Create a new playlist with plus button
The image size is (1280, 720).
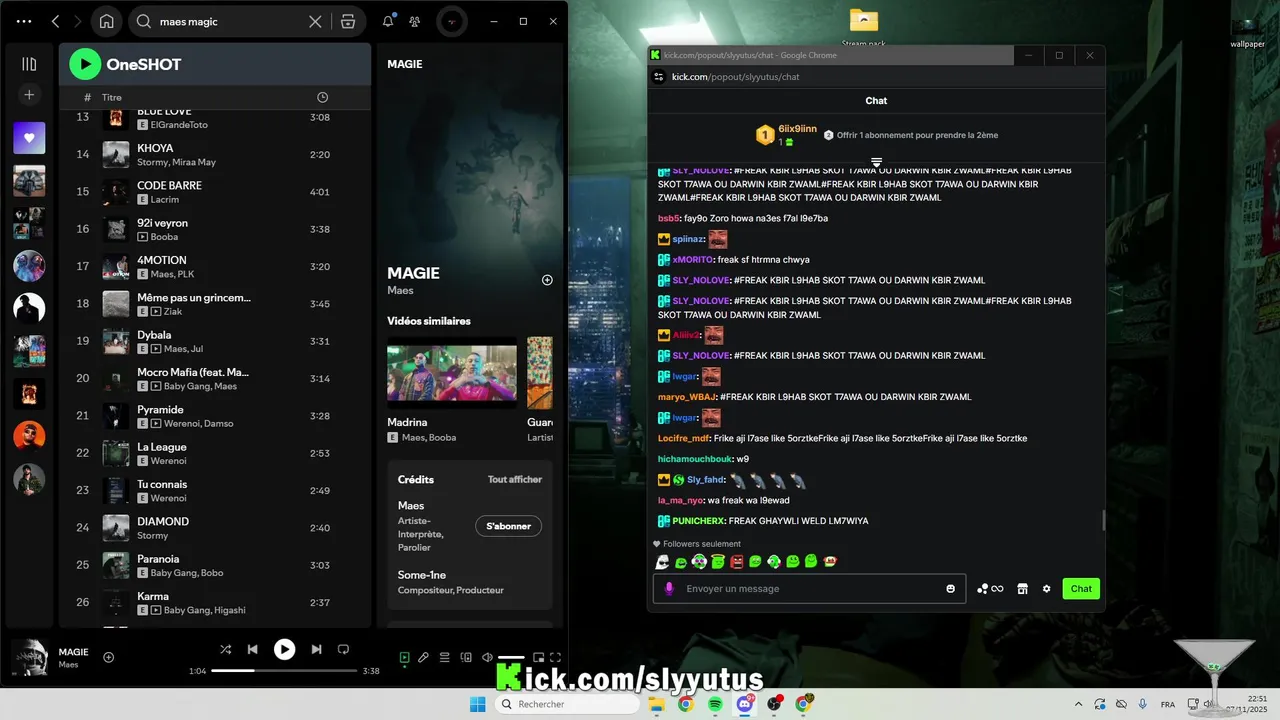(x=29, y=95)
